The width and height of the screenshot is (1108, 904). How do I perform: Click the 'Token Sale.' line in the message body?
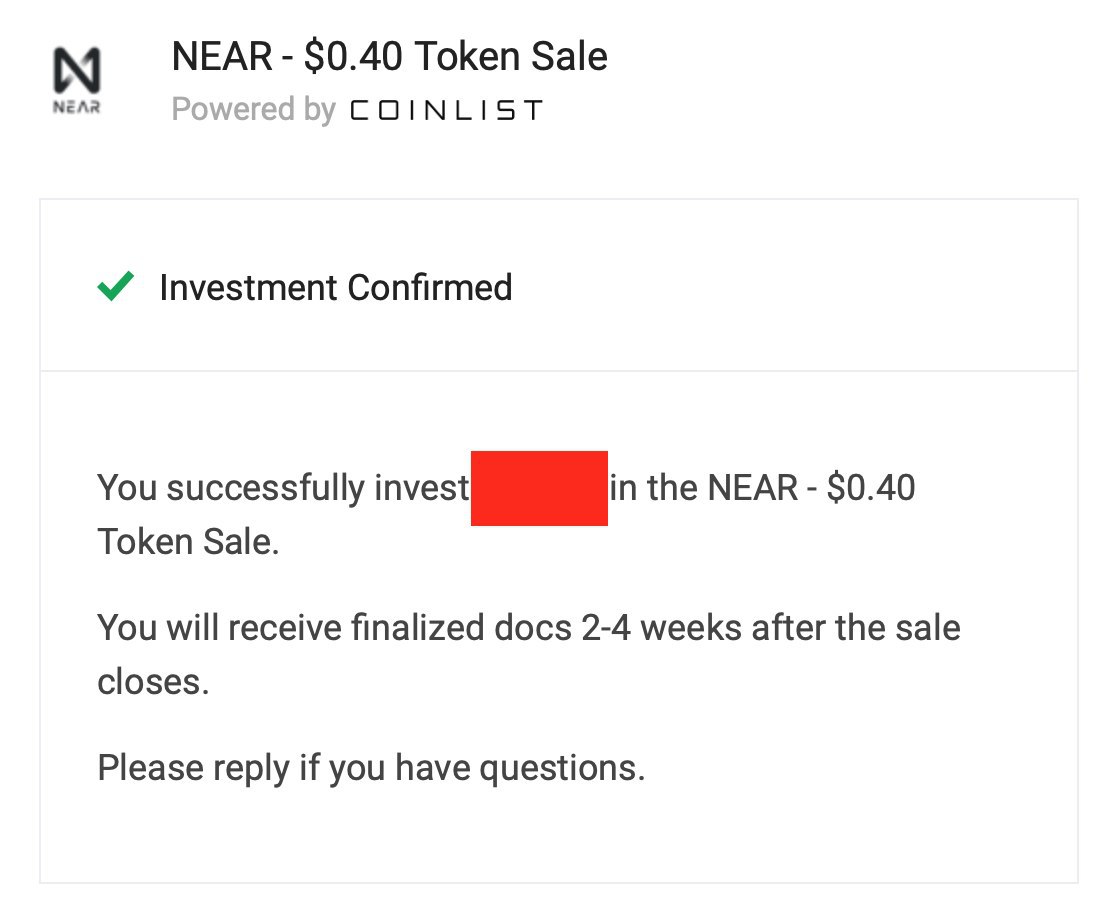[x=188, y=542]
